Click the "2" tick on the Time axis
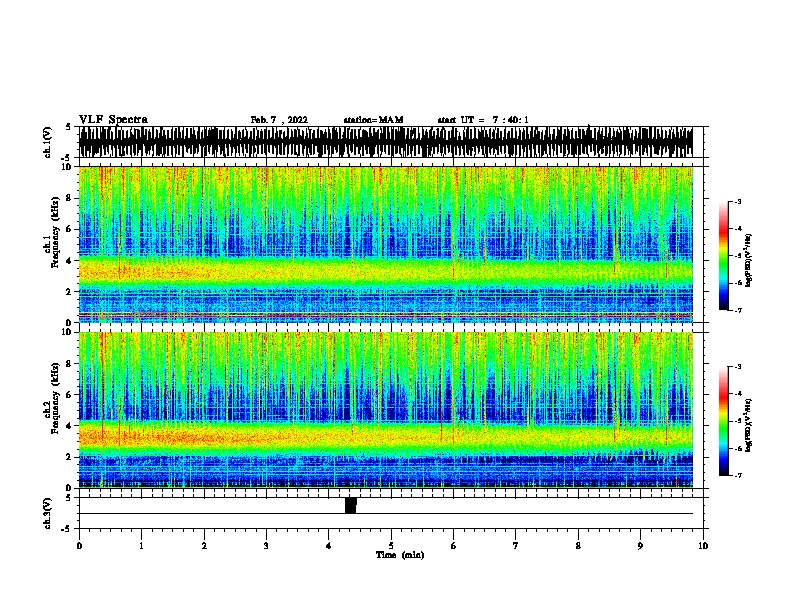Viewport: 792px width, 612px height. 204,546
